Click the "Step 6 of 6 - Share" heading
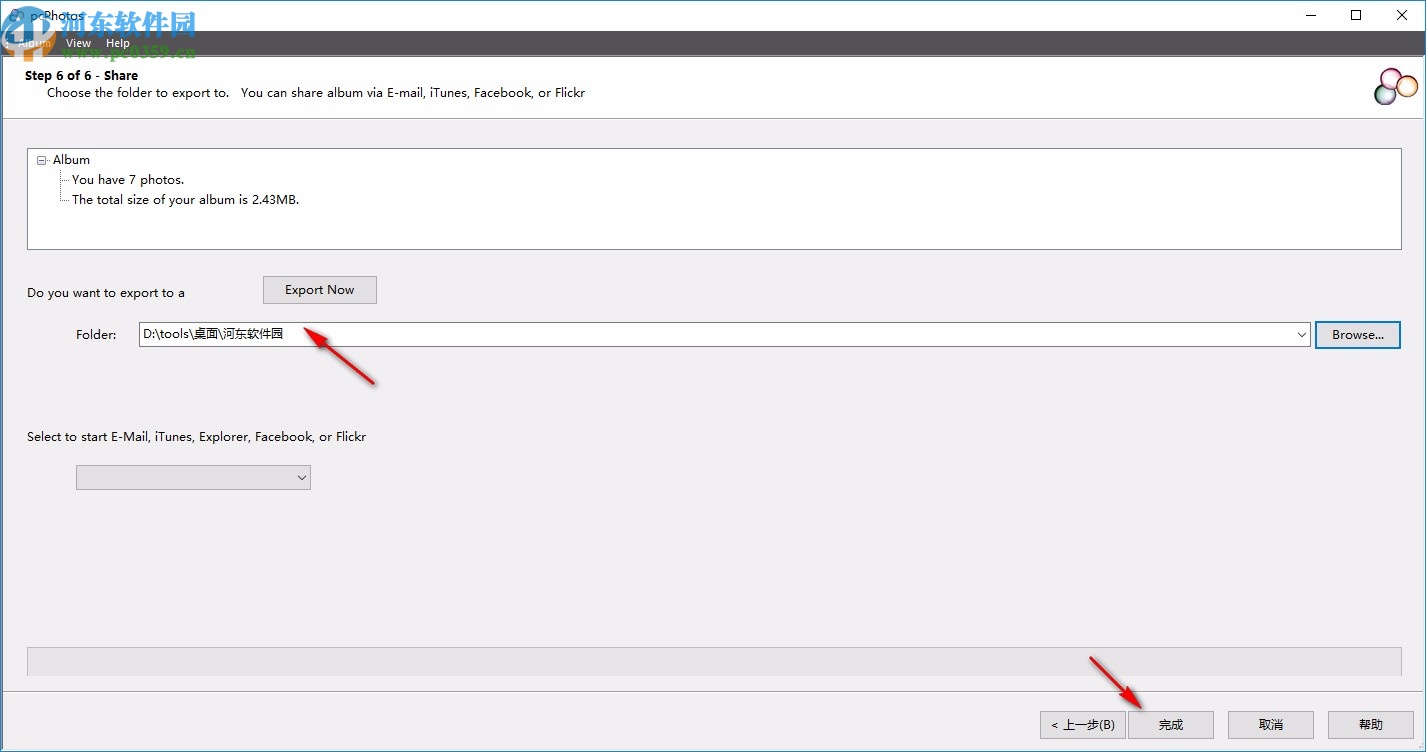The width and height of the screenshot is (1426, 752). click(x=81, y=76)
